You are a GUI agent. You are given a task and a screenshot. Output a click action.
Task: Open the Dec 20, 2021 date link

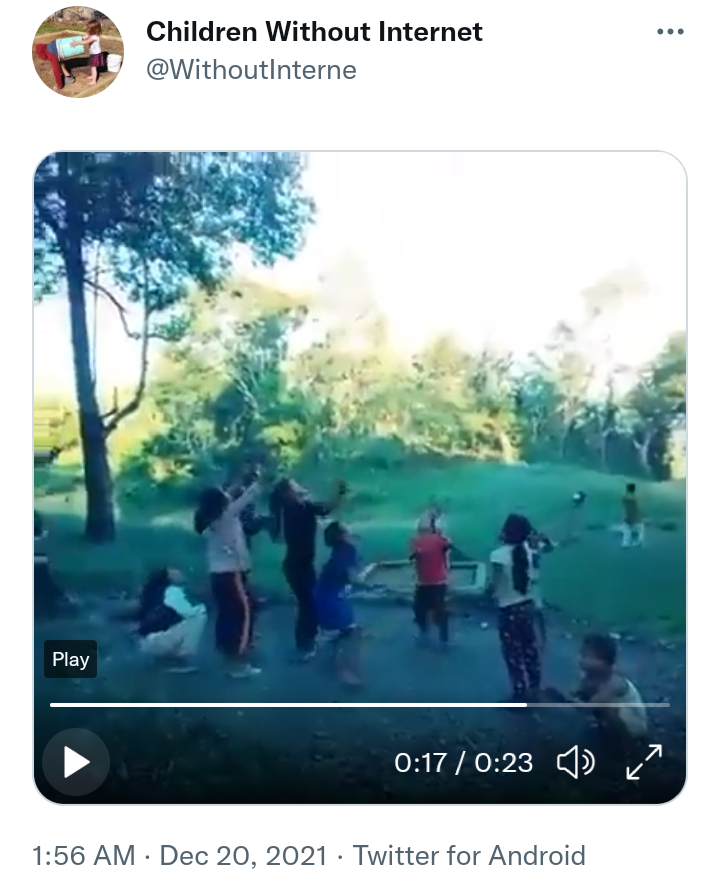coord(244,855)
